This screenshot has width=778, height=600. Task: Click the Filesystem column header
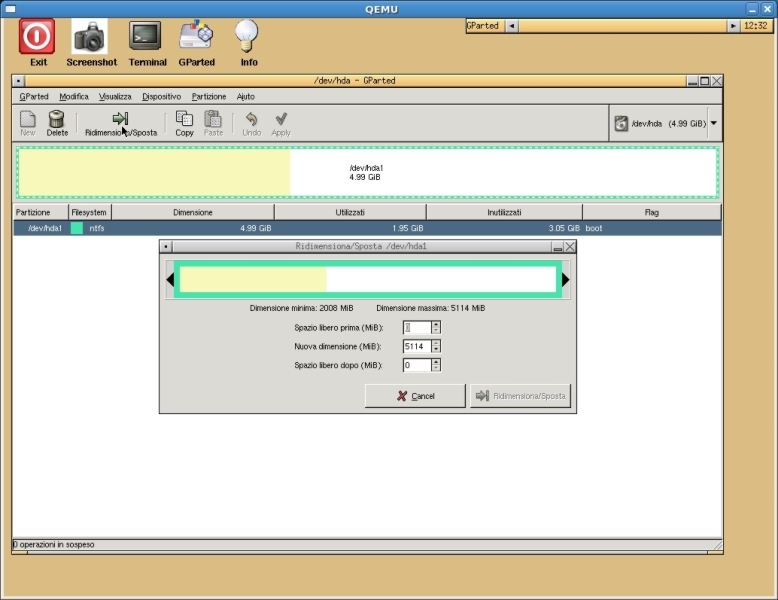pyautogui.click(x=89, y=212)
